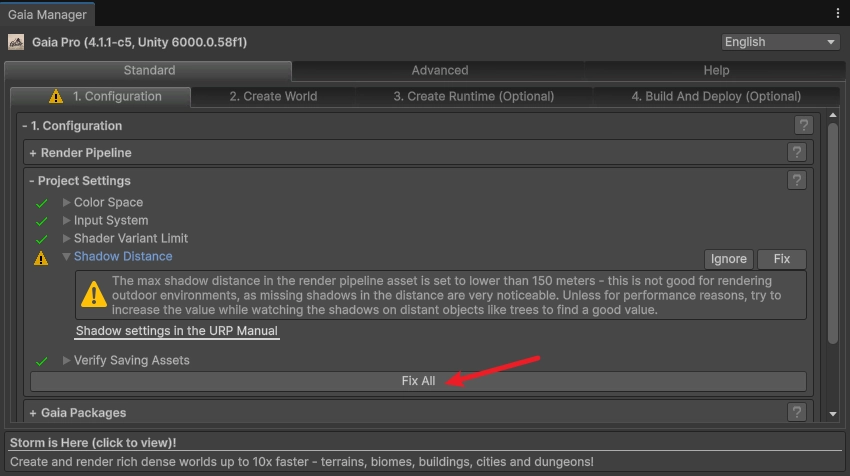
Task: Open help for Project Settings panel
Action: [796, 181]
